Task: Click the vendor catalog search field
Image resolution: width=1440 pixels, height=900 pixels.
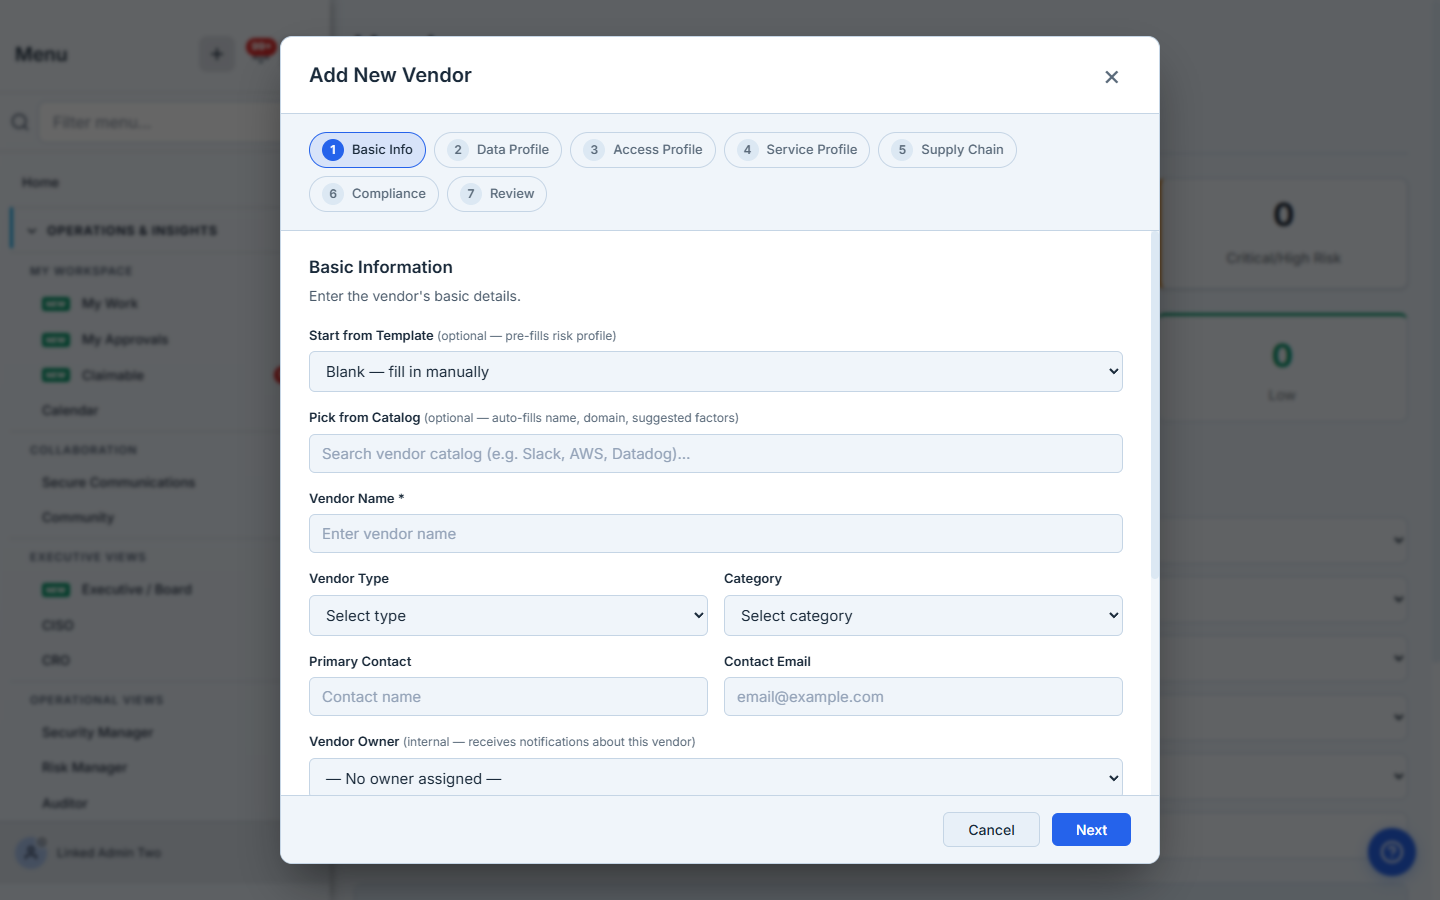Action: [x=716, y=454]
